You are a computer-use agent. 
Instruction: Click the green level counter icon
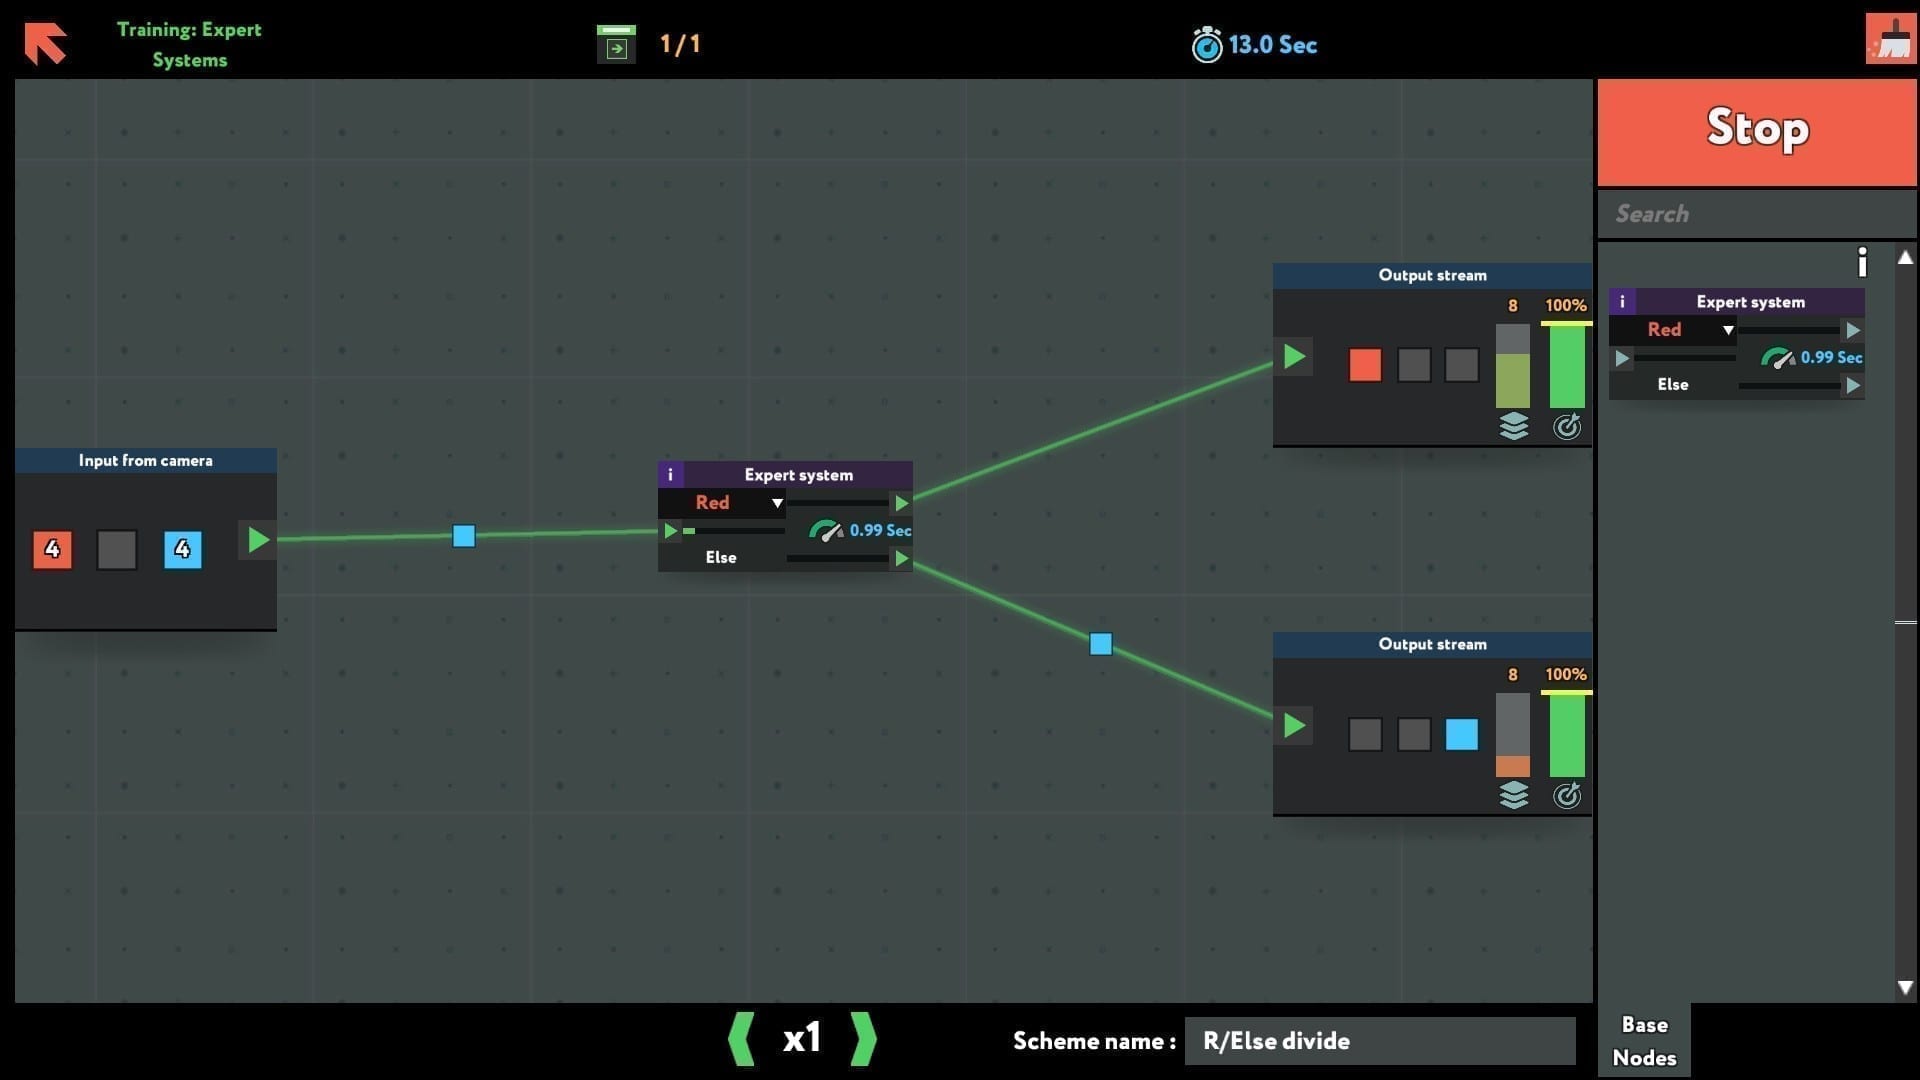616,44
